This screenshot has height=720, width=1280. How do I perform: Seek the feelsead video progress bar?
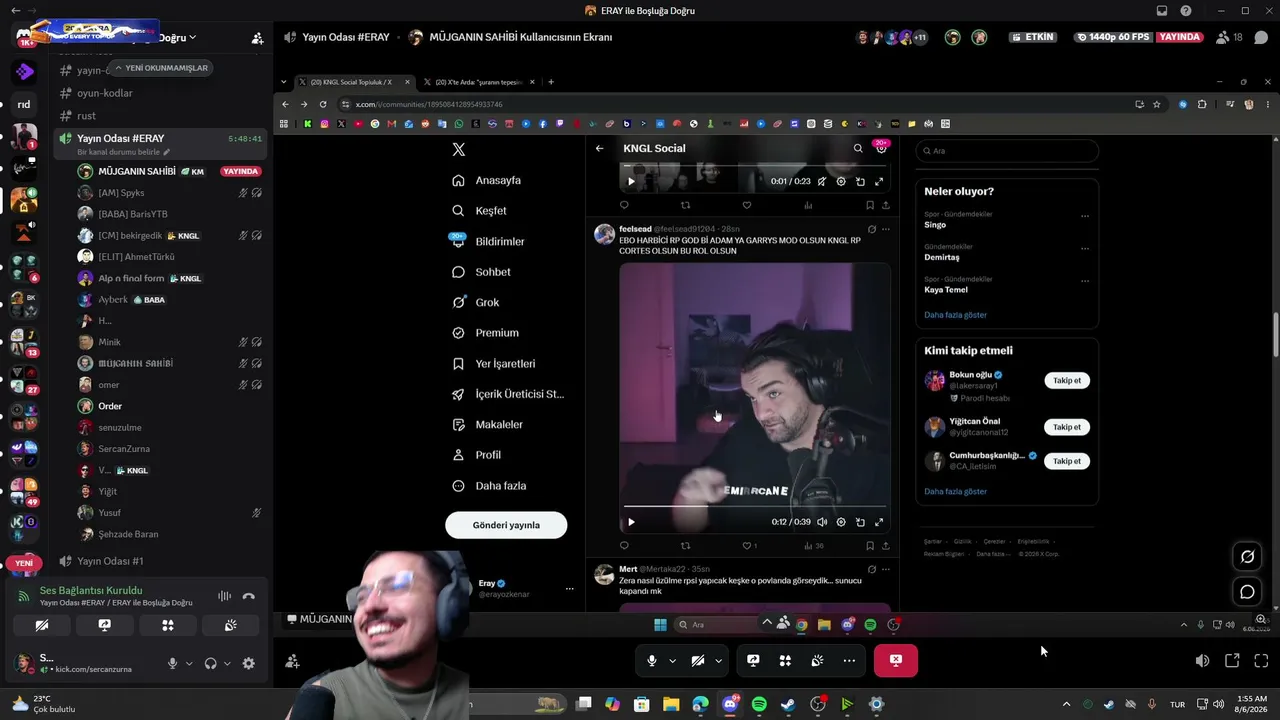click(x=755, y=507)
